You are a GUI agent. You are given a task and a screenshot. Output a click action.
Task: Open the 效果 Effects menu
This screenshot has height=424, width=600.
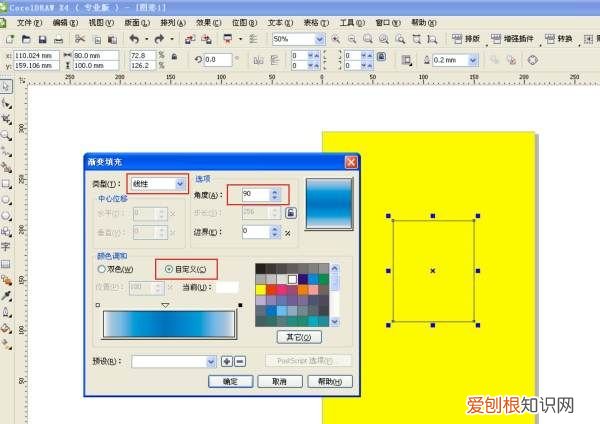click(x=209, y=23)
